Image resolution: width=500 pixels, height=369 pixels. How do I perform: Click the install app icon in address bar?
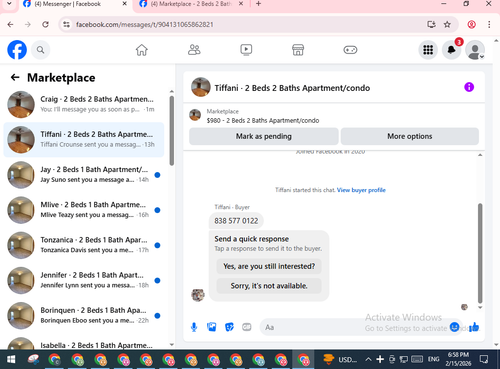click(431, 24)
